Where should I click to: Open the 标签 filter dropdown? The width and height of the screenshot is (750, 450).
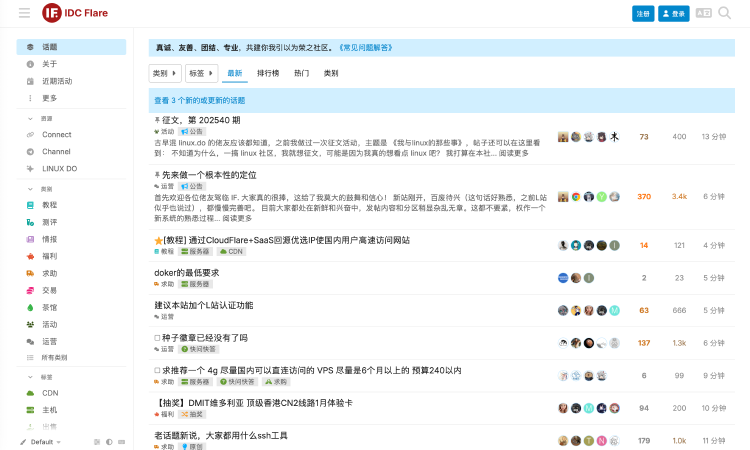pyautogui.click(x=201, y=73)
